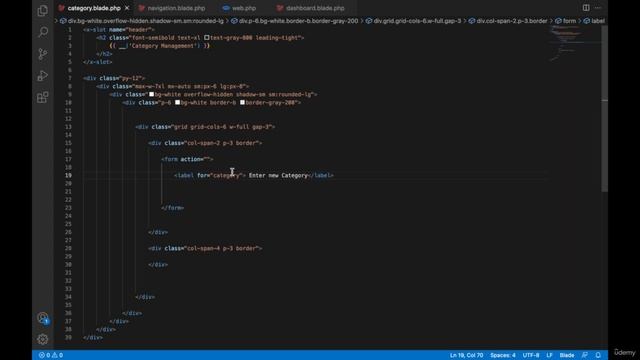Viewport: 640px width, 360px height.
Task: Open the Source Control view
Action: (42, 54)
